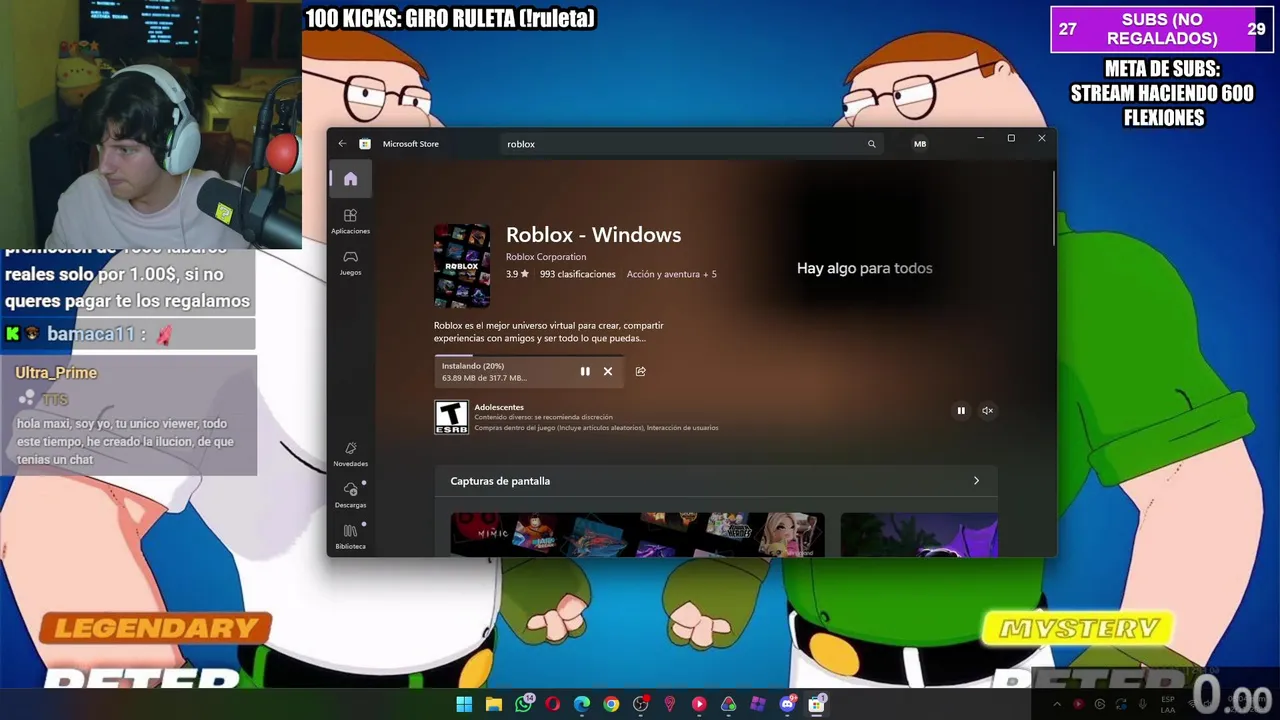1280x720 pixels.
Task: Click the search magnifier icon
Action: (x=871, y=144)
